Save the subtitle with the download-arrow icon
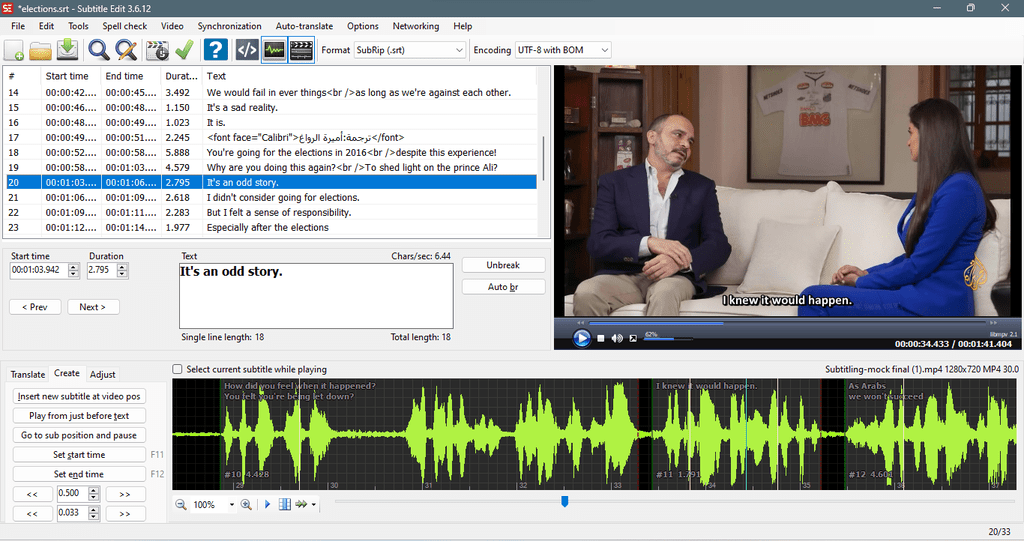This screenshot has width=1024, height=541. [67, 50]
